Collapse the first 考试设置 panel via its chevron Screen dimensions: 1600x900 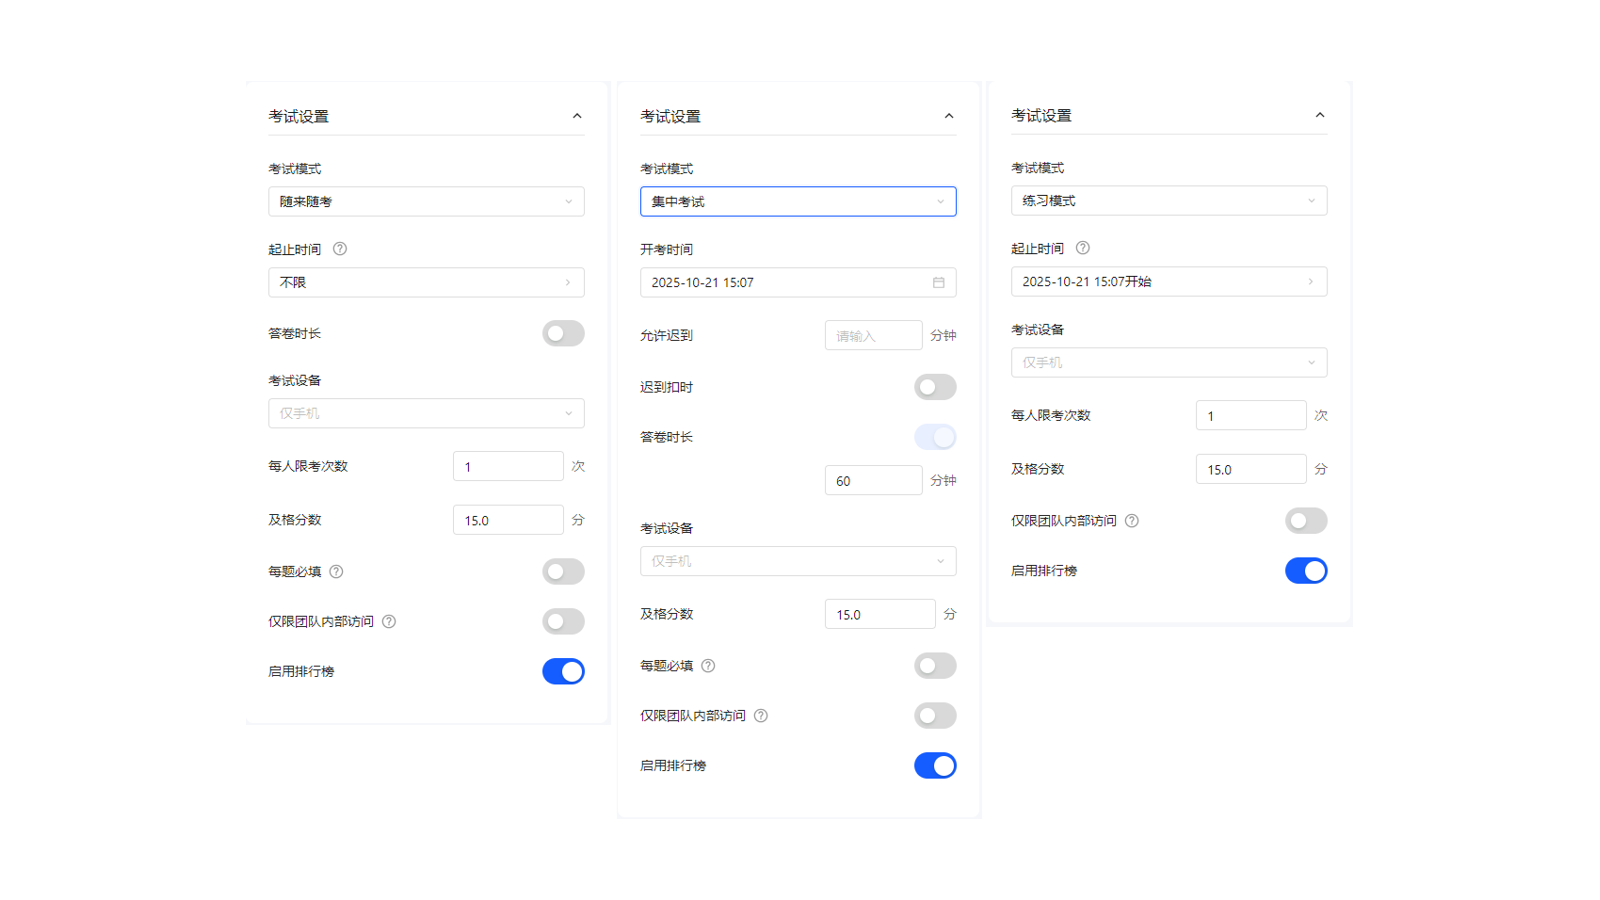pyautogui.click(x=578, y=115)
